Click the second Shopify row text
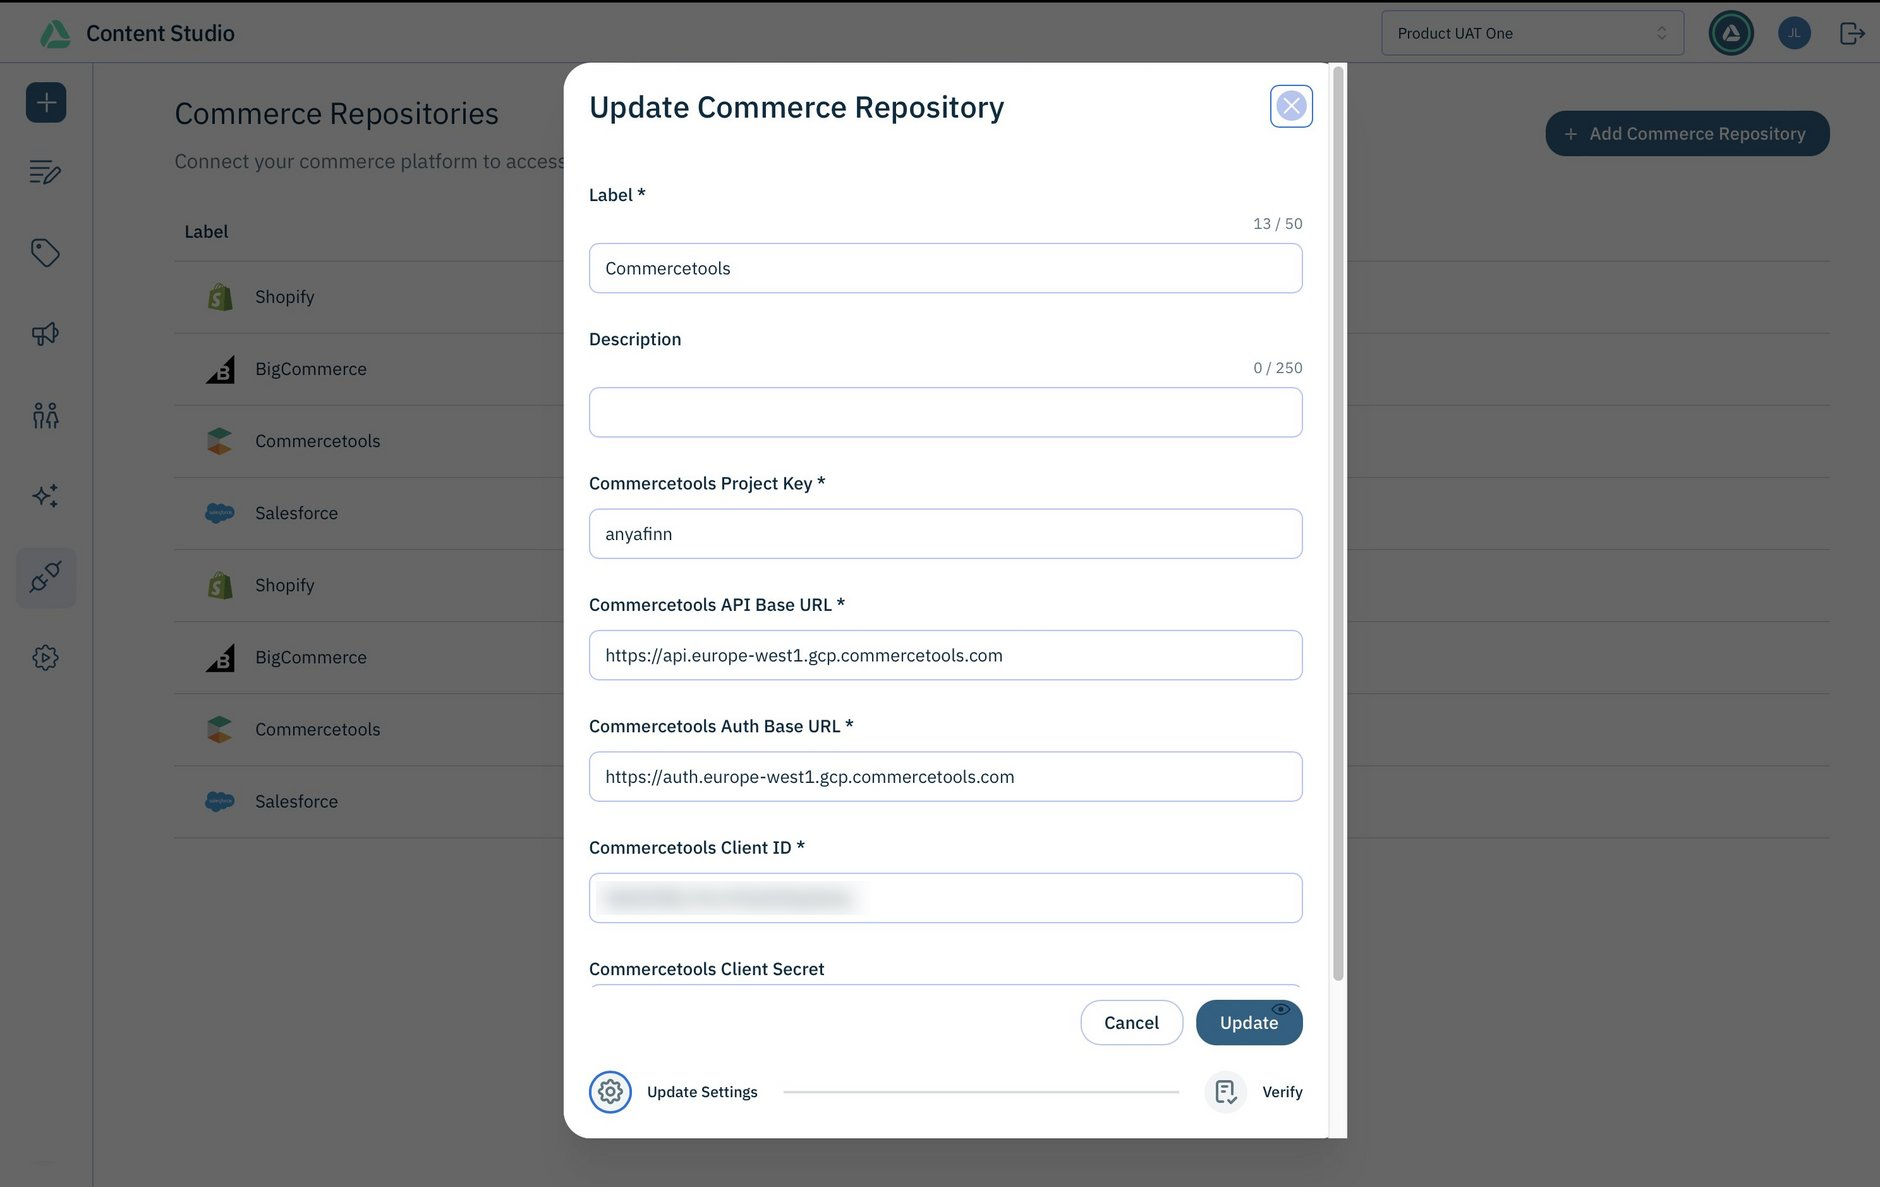The width and height of the screenshot is (1880, 1187). pyautogui.click(x=284, y=585)
